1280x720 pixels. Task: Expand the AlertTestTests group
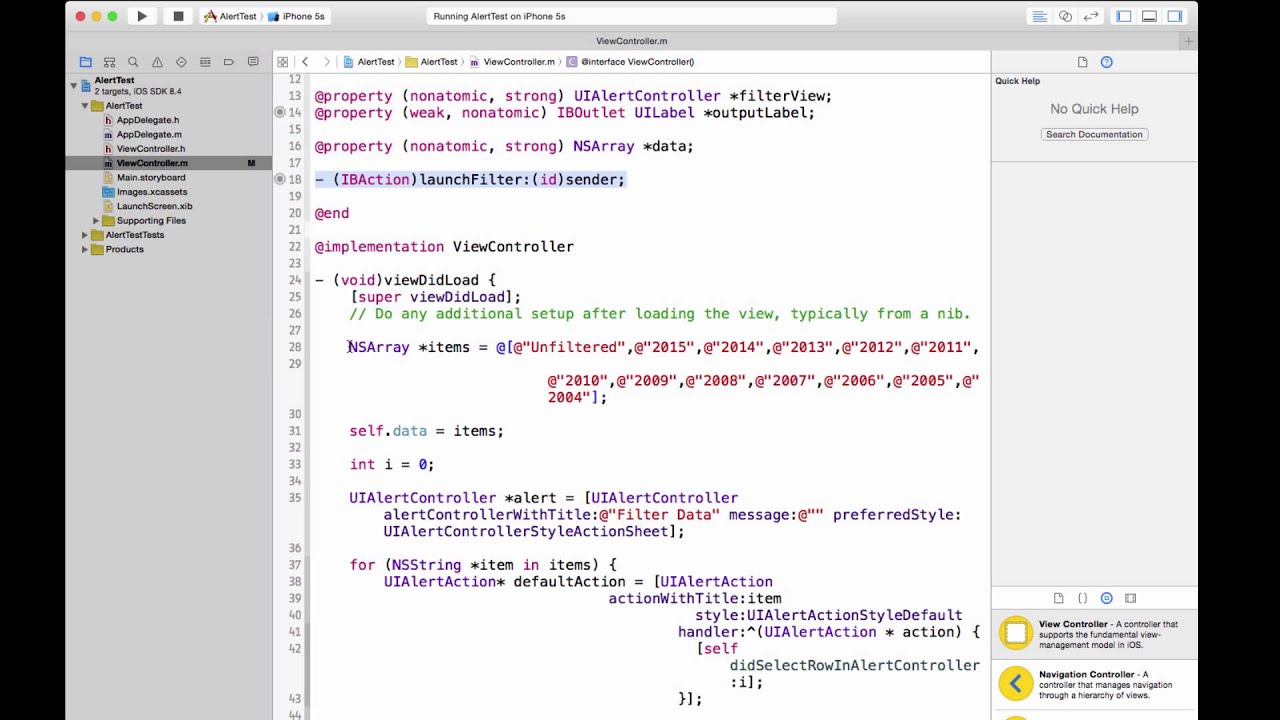click(85, 235)
